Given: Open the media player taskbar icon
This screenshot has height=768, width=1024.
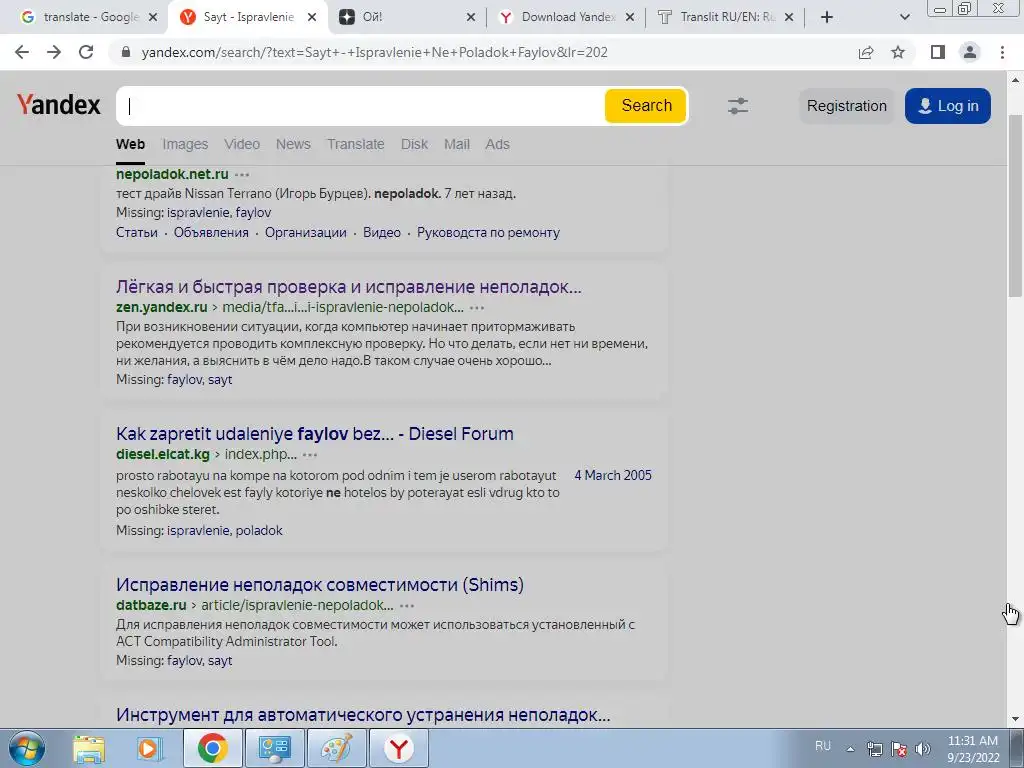Looking at the screenshot, I should pos(149,748).
